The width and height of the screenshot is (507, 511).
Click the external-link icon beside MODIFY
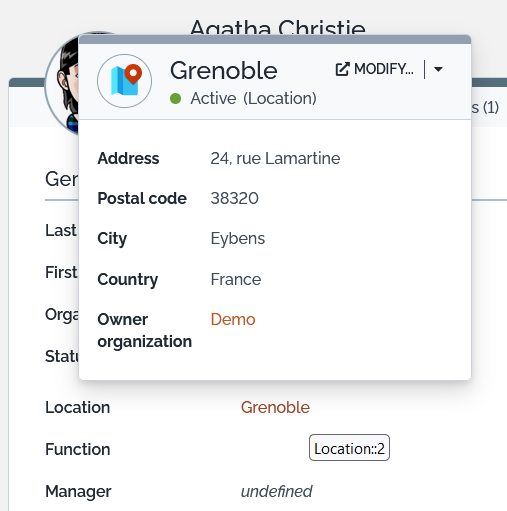[x=342, y=69]
